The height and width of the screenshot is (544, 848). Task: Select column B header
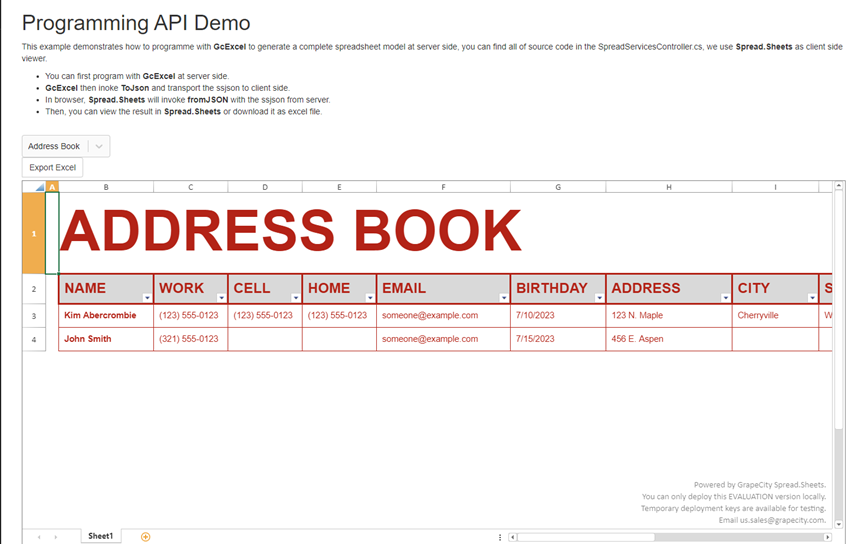[106, 187]
